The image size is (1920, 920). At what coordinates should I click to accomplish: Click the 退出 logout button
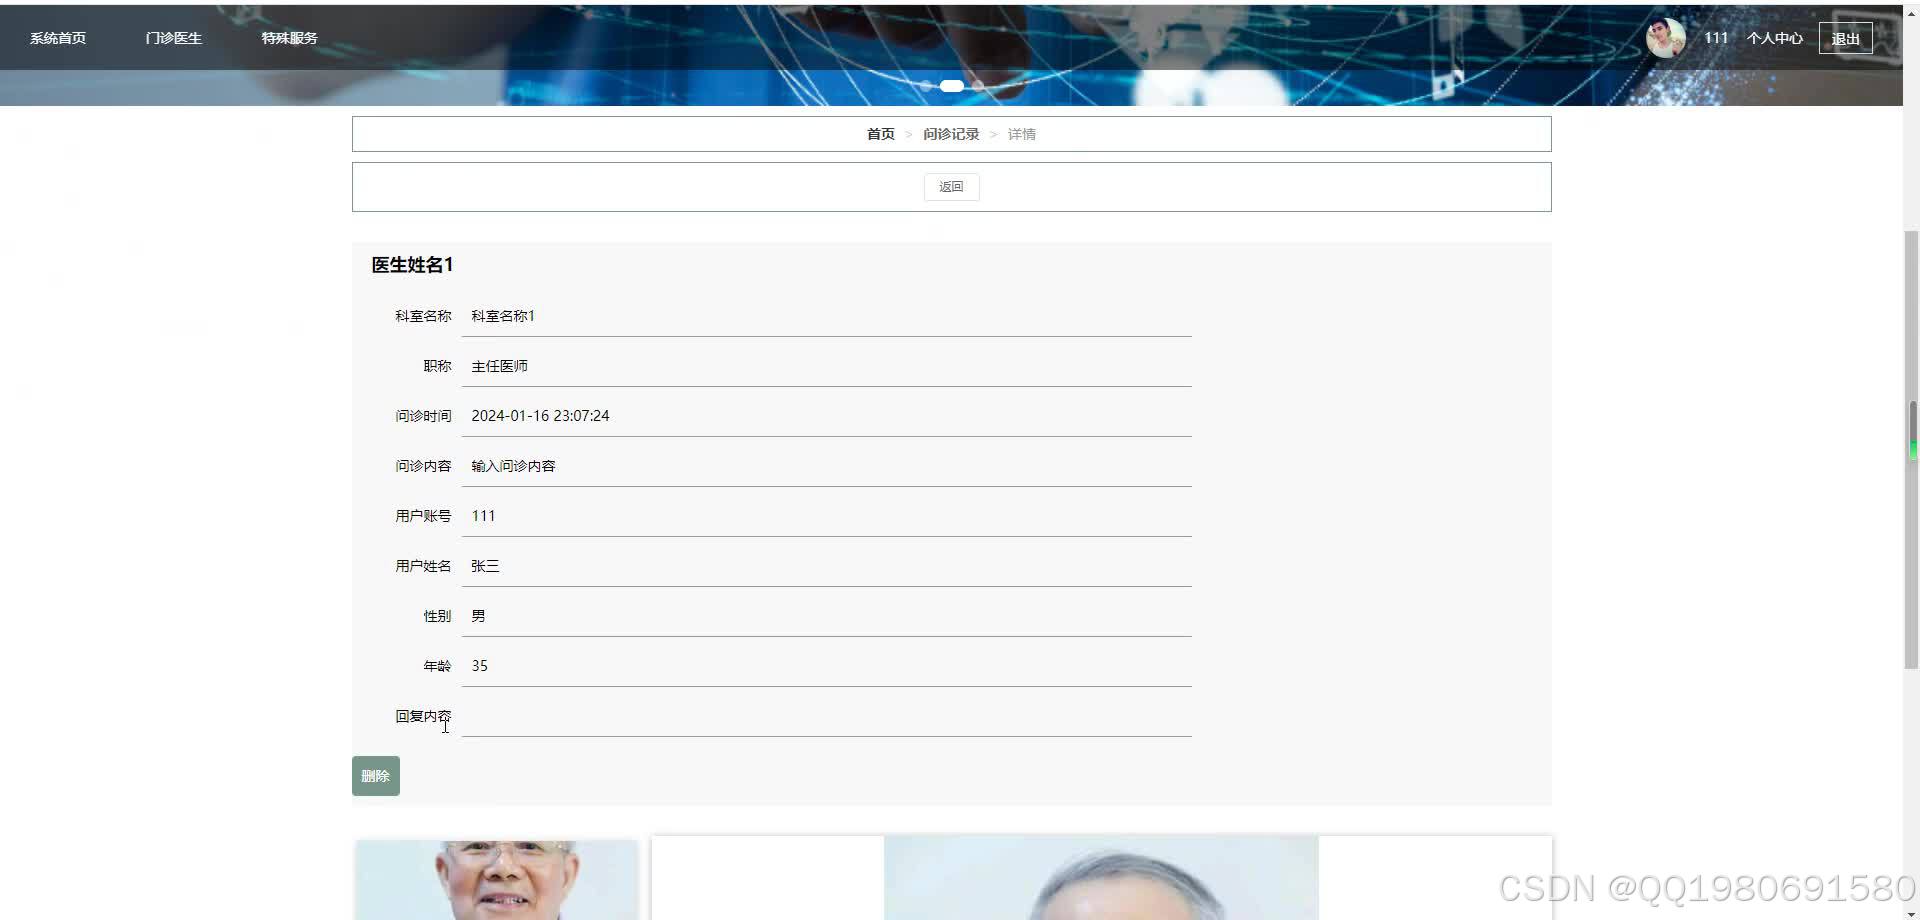(1846, 38)
